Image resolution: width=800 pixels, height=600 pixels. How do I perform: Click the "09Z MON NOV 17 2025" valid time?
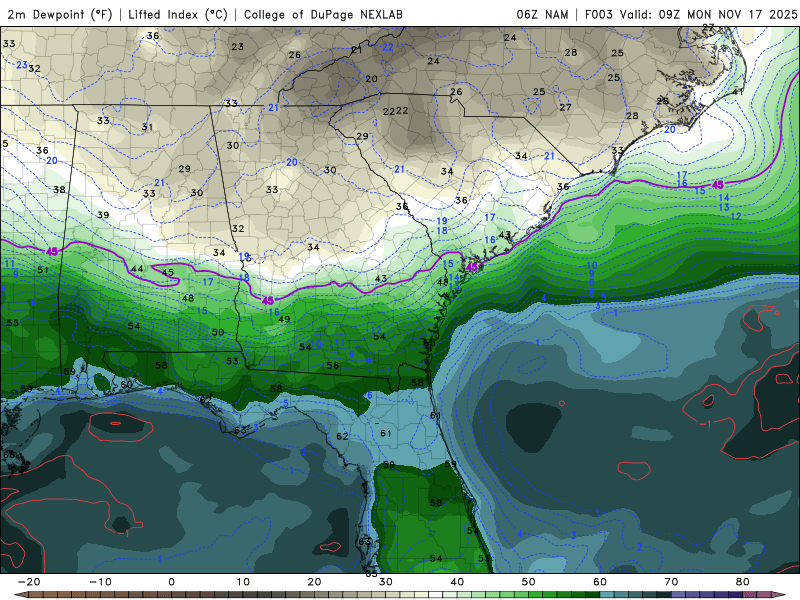(728, 14)
